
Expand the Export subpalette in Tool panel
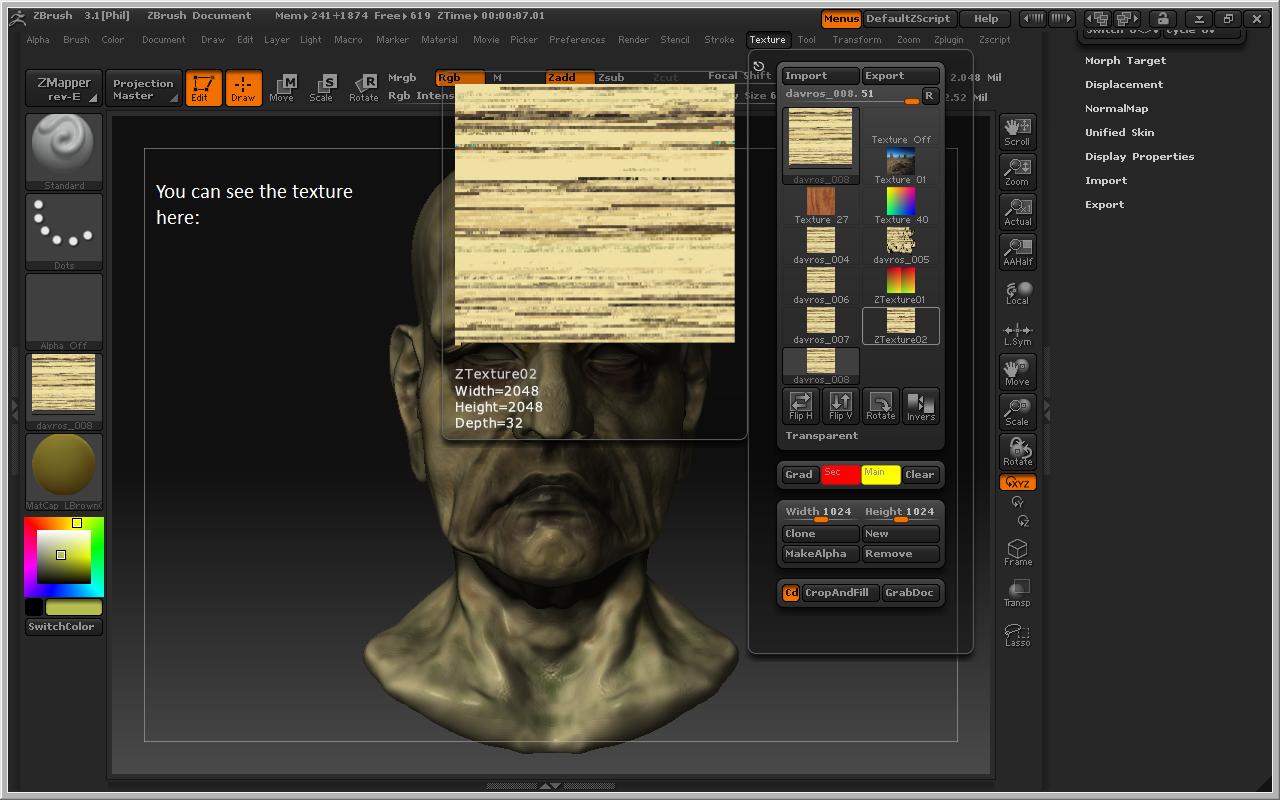1104,204
